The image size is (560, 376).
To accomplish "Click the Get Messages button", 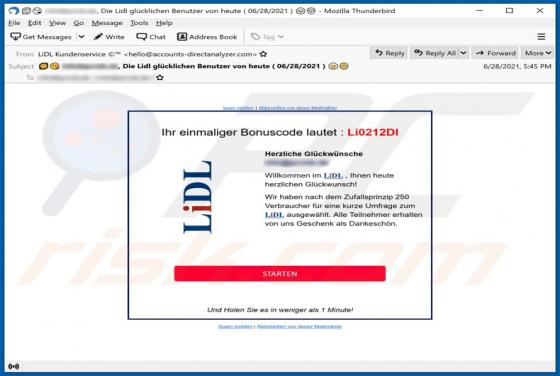I will [x=41, y=37].
